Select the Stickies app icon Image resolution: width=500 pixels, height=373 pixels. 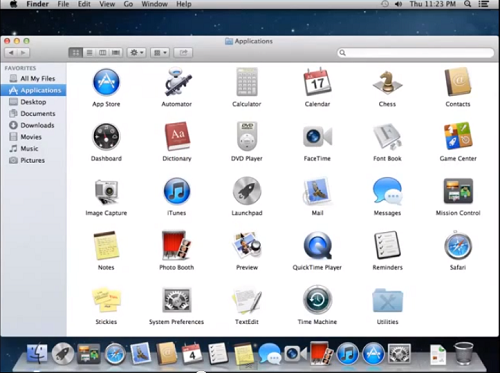click(106, 300)
